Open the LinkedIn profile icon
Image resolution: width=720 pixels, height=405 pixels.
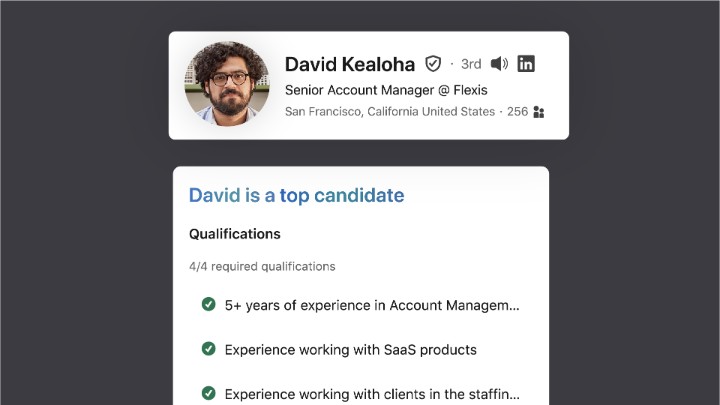526,64
